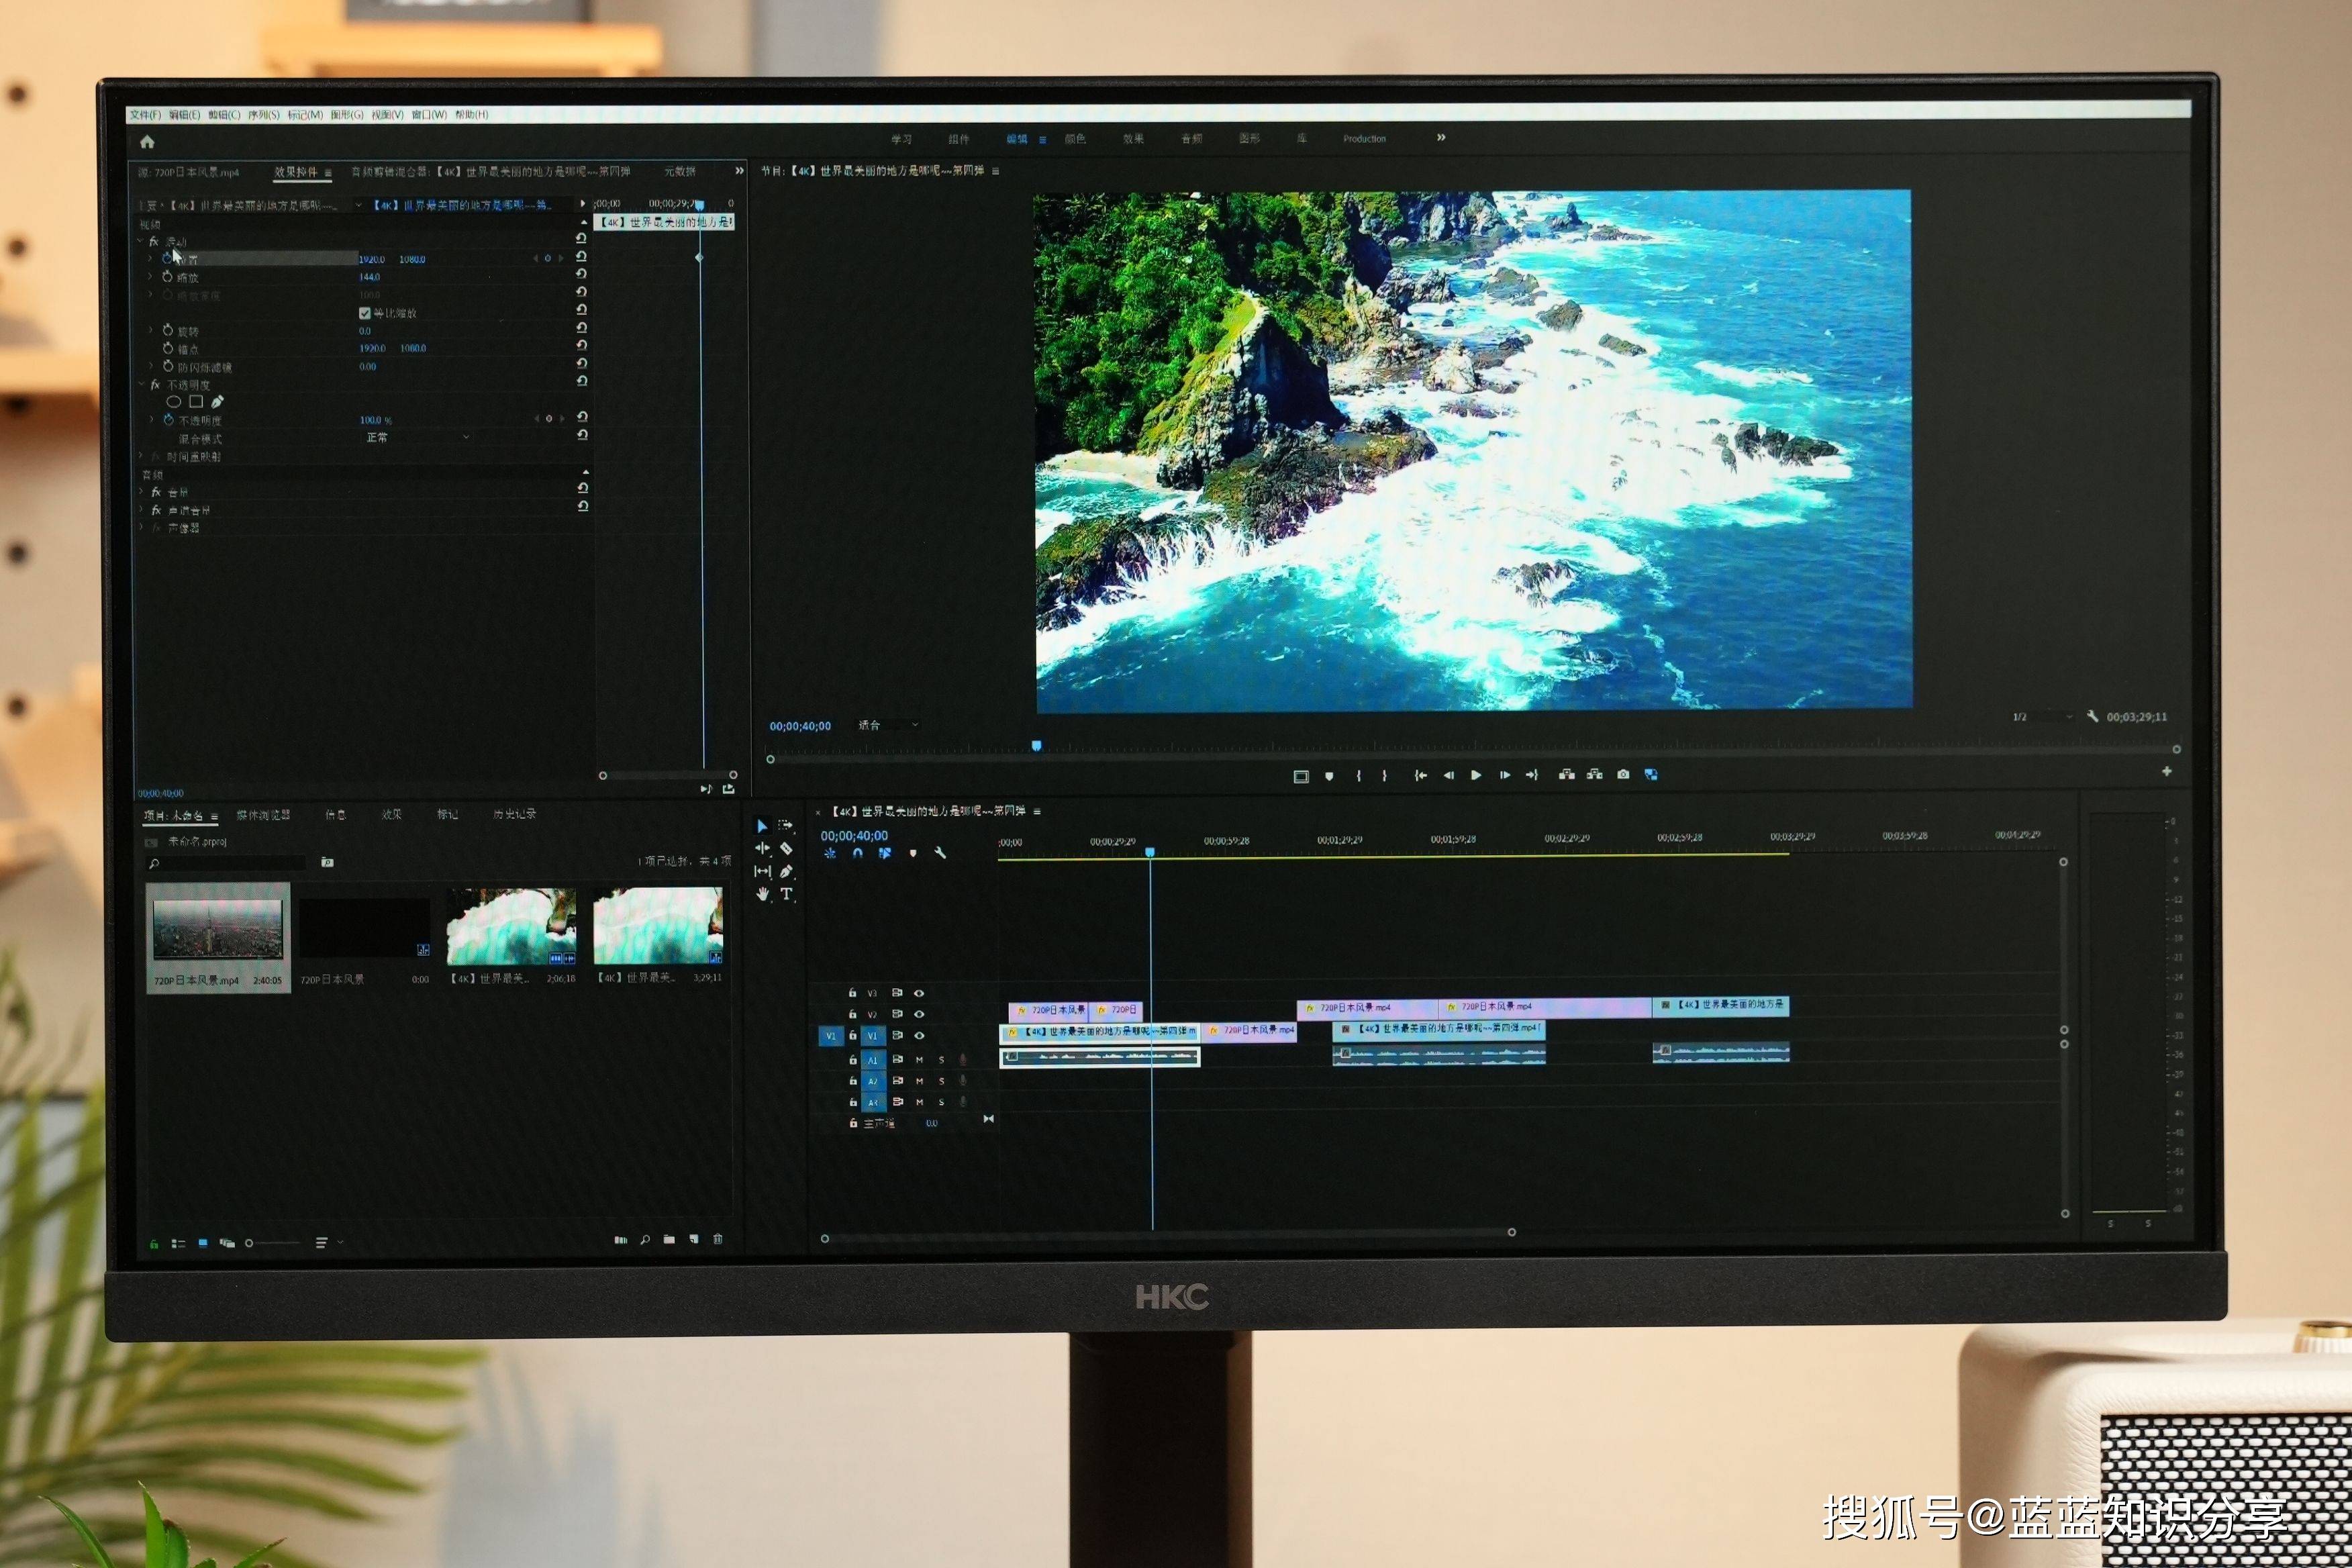Viewport: 2352px width, 1568px height.
Task: Mute audio track A1
Action: click(919, 1059)
